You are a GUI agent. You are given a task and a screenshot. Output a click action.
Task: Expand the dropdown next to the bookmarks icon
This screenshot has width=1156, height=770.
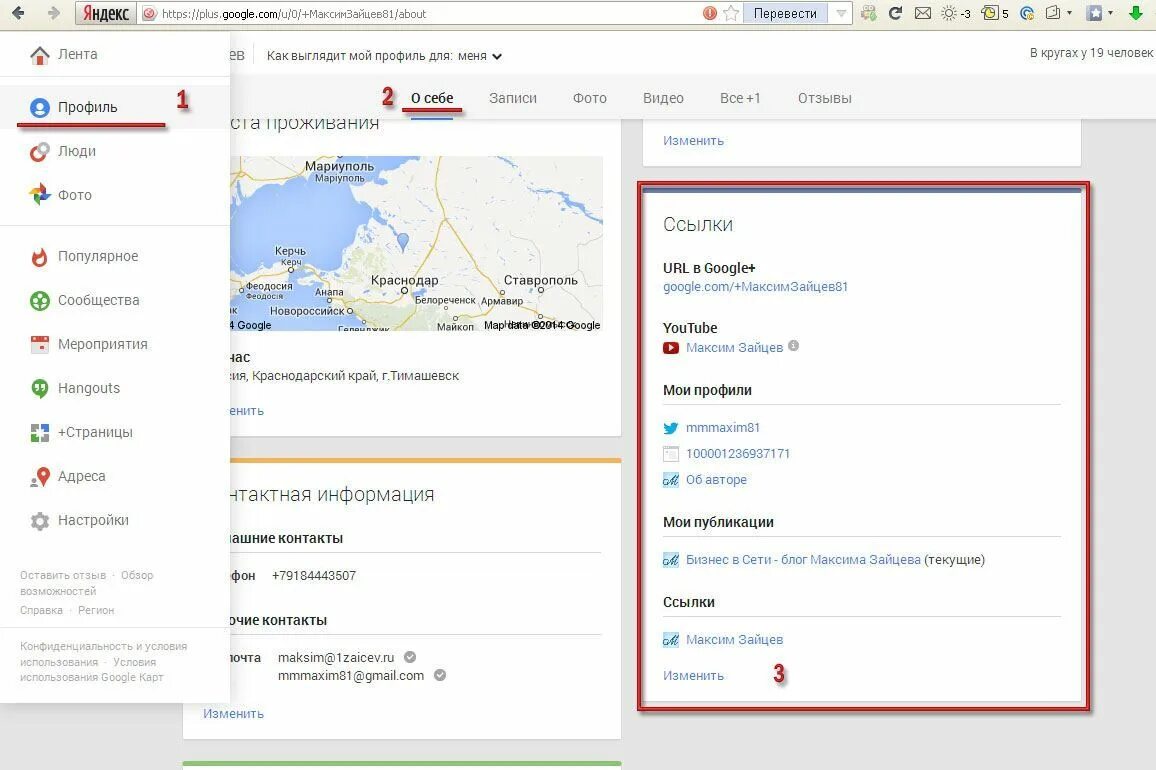[1110, 13]
